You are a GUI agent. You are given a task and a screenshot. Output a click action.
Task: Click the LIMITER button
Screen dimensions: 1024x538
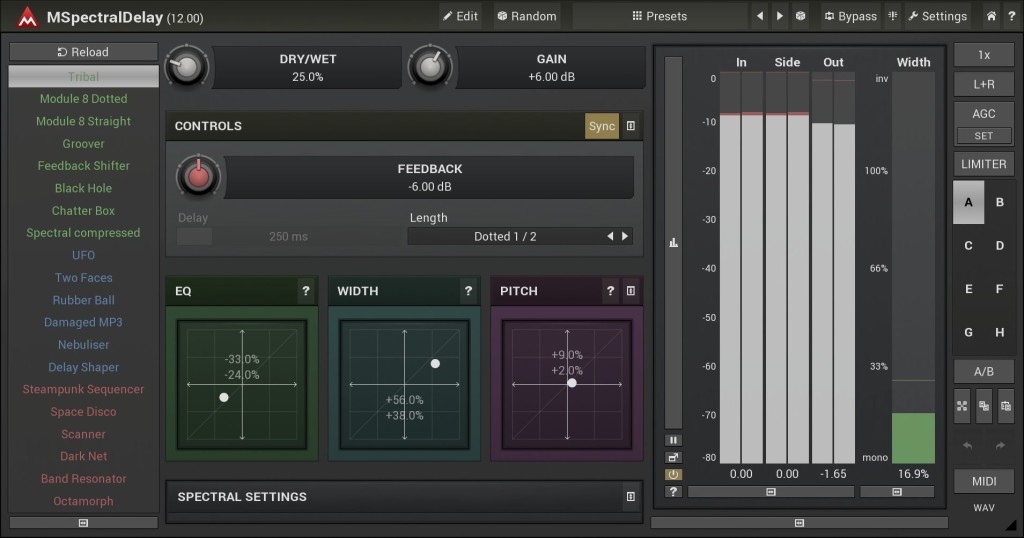coord(983,164)
